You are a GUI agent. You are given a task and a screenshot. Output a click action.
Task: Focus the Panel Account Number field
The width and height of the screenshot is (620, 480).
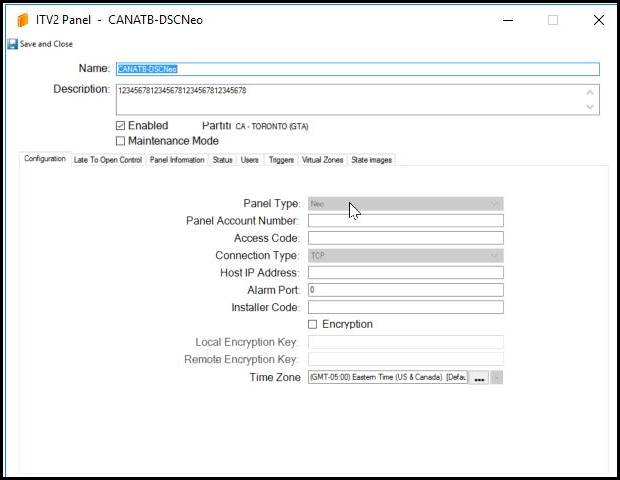[x=405, y=221]
